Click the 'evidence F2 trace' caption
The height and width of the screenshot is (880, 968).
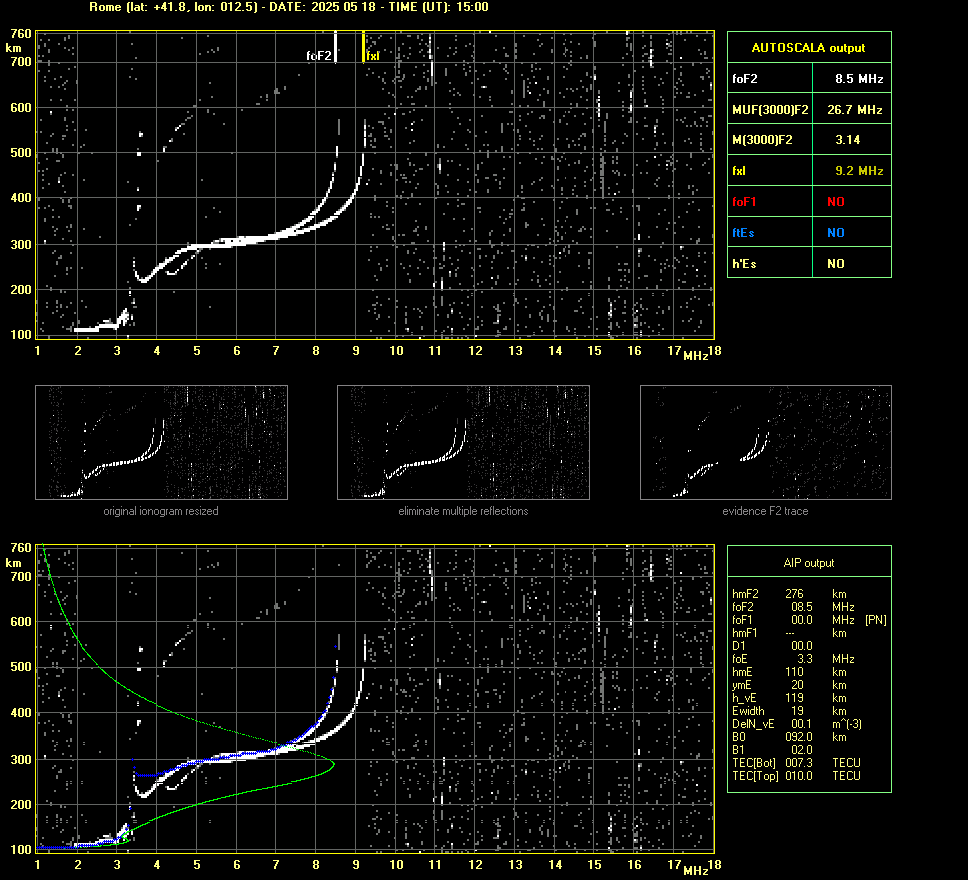(765, 511)
